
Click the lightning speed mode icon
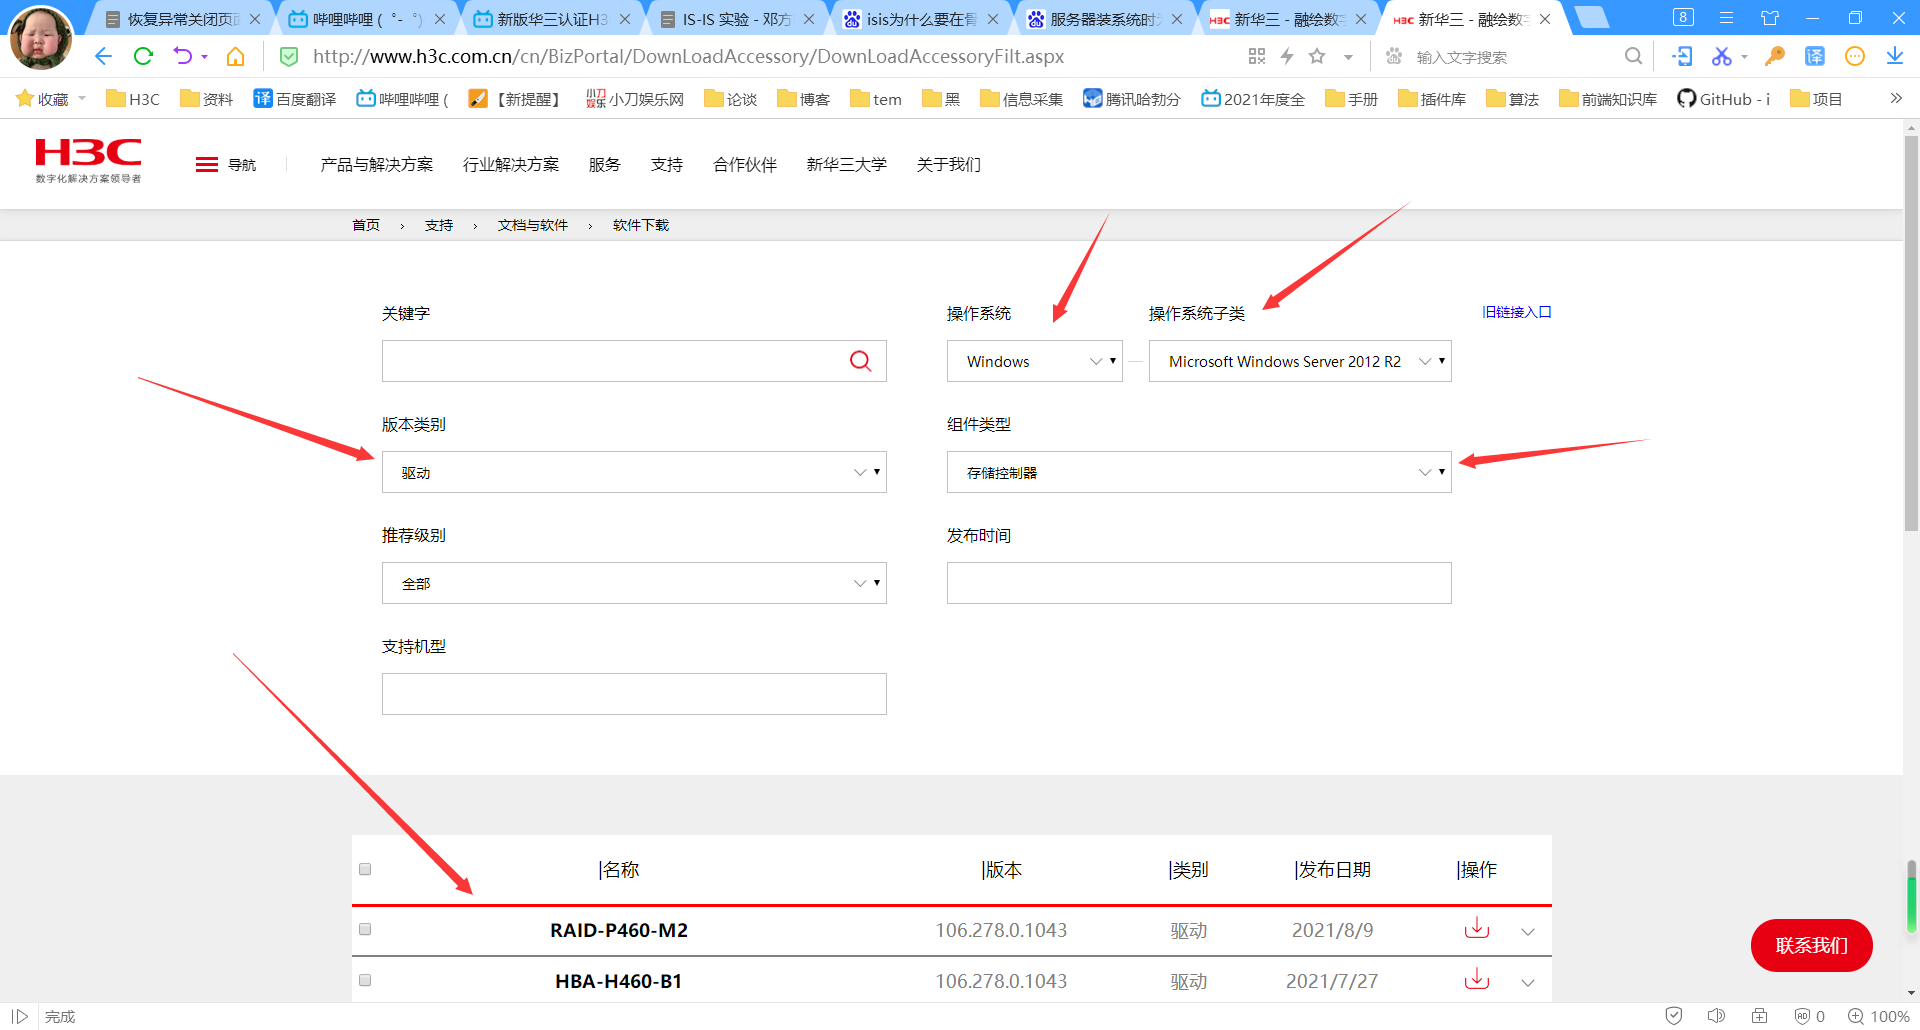coord(1287,56)
